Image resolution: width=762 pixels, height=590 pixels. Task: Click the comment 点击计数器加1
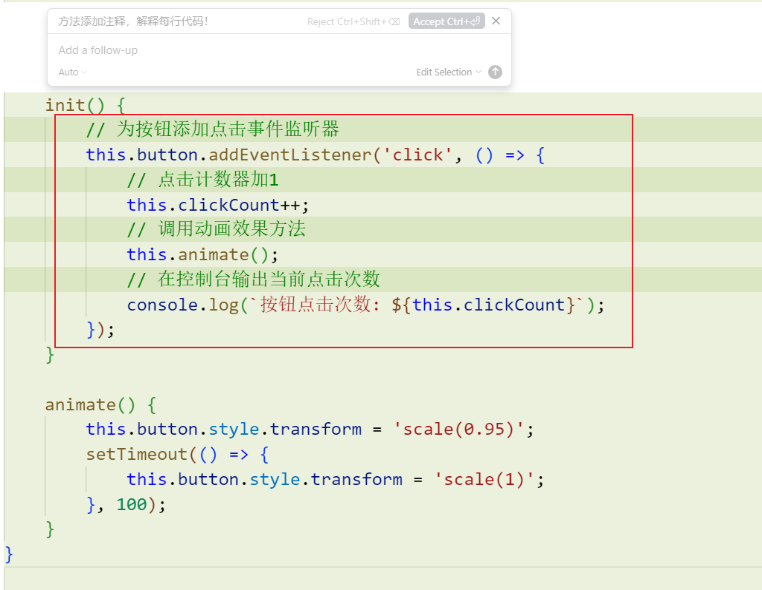point(203,180)
